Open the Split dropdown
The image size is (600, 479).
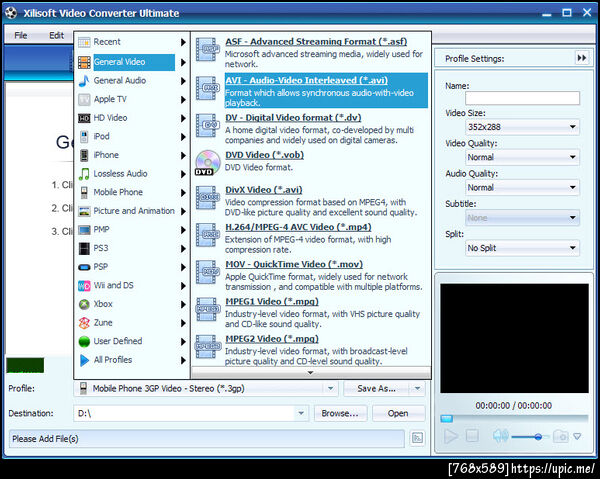click(522, 248)
